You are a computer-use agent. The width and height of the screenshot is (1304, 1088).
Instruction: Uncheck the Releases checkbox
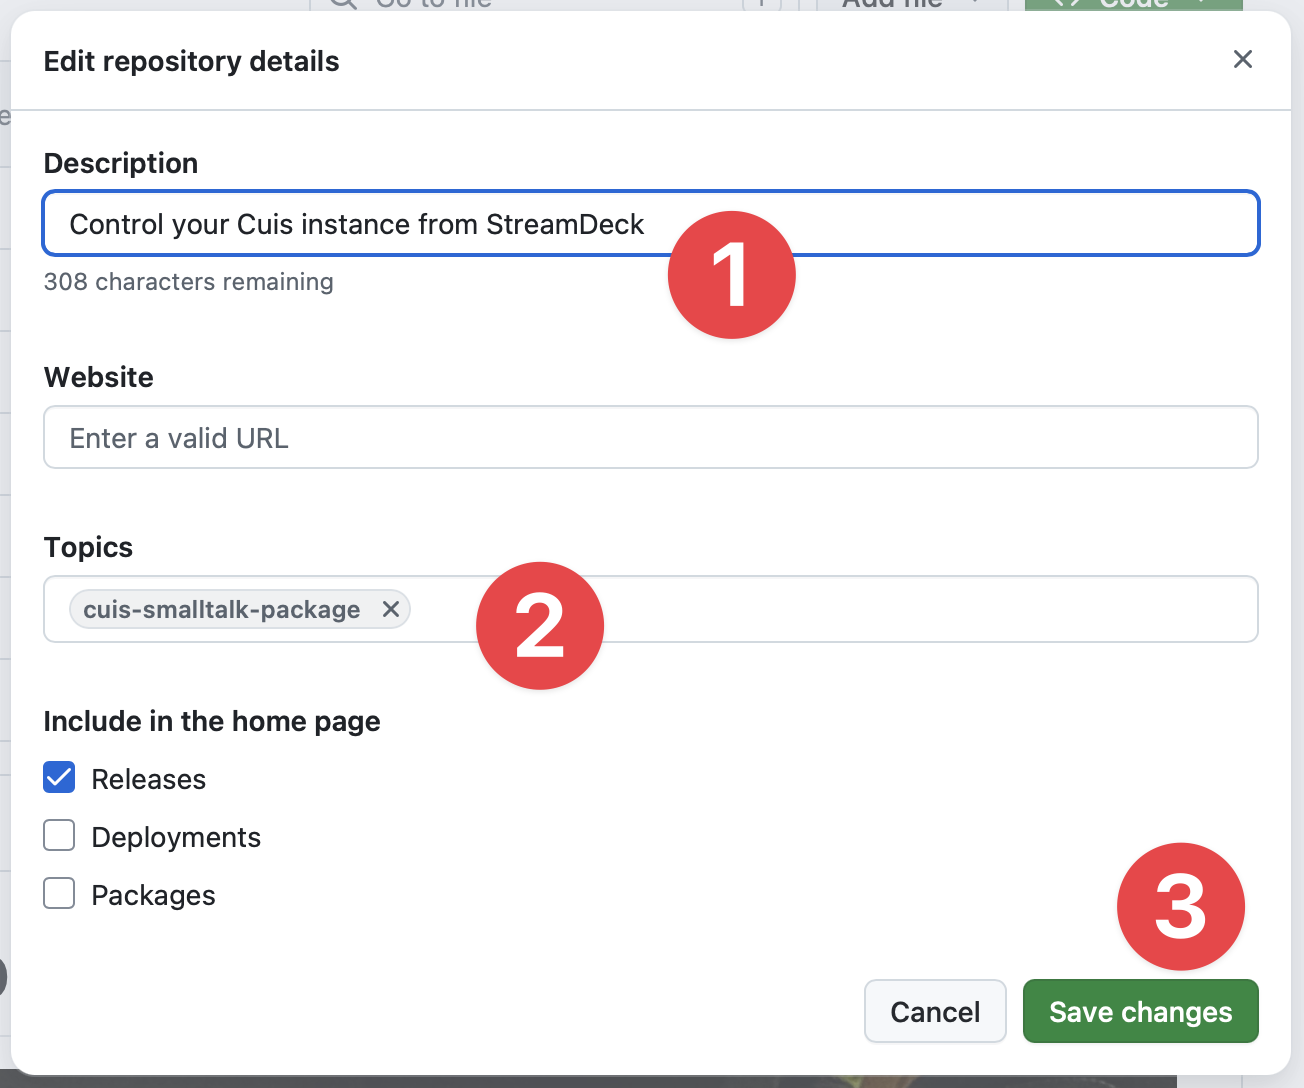(x=59, y=778)
